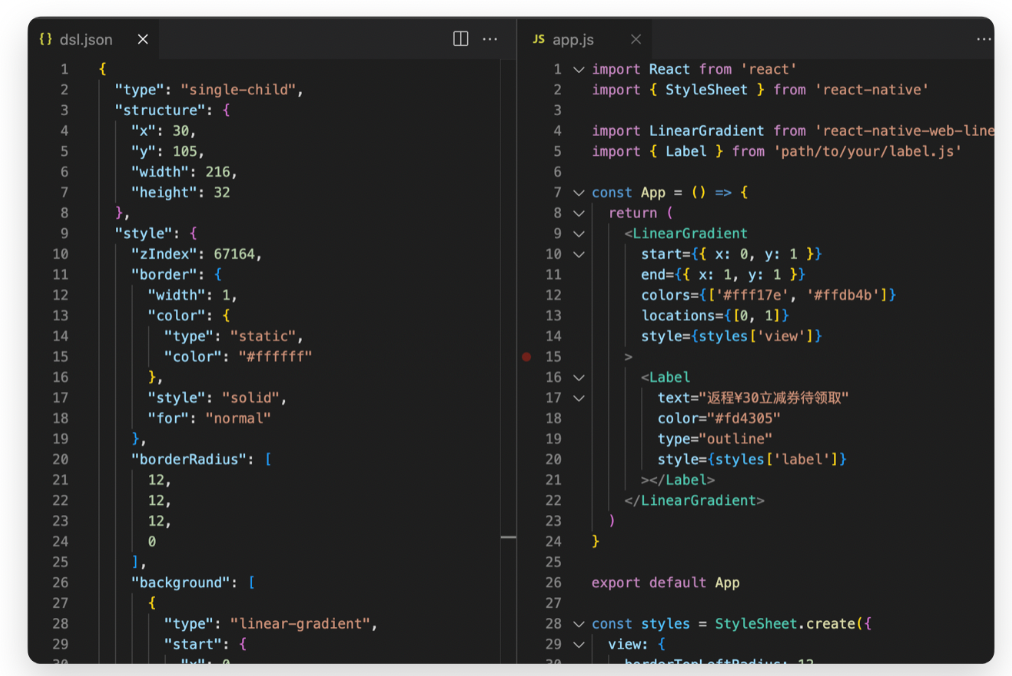The image size is (1012, 676).
Task: Collapse the import block at app.js line 1
Action: [x=579, y=69]
